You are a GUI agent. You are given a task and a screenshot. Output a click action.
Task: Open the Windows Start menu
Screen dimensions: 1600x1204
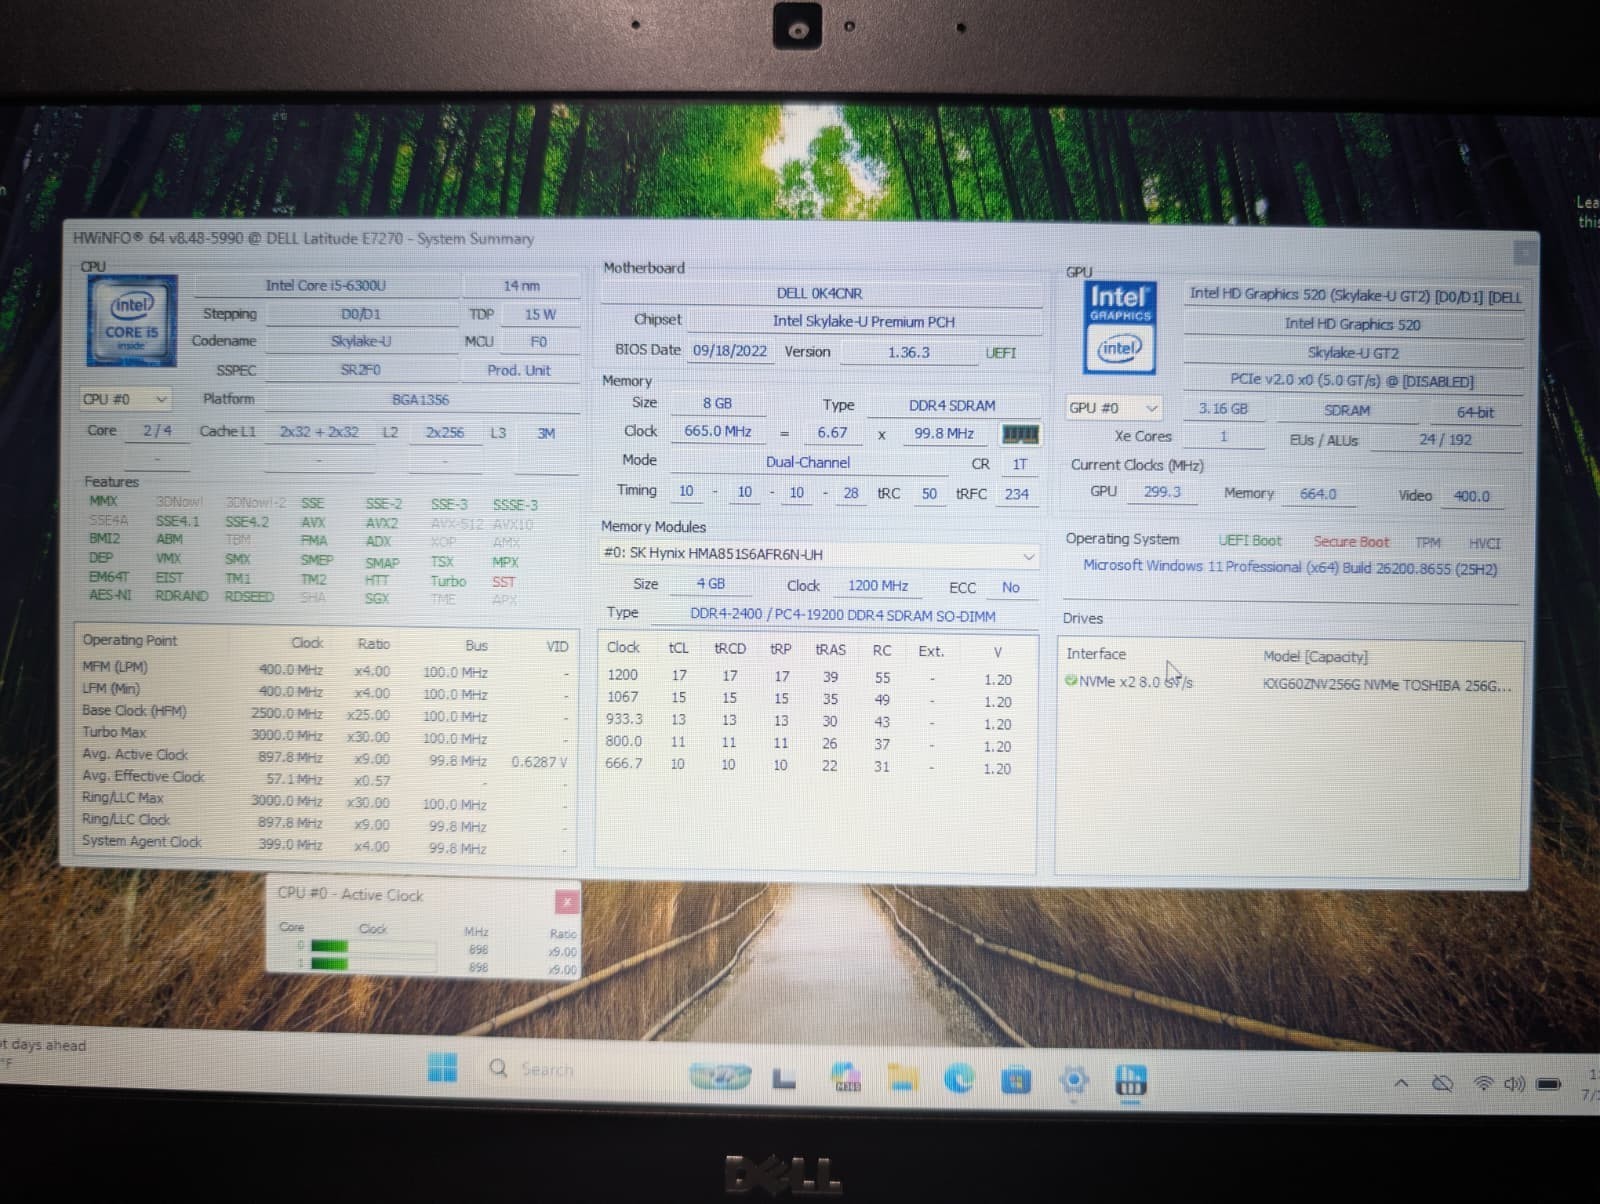pos(442,1067)
